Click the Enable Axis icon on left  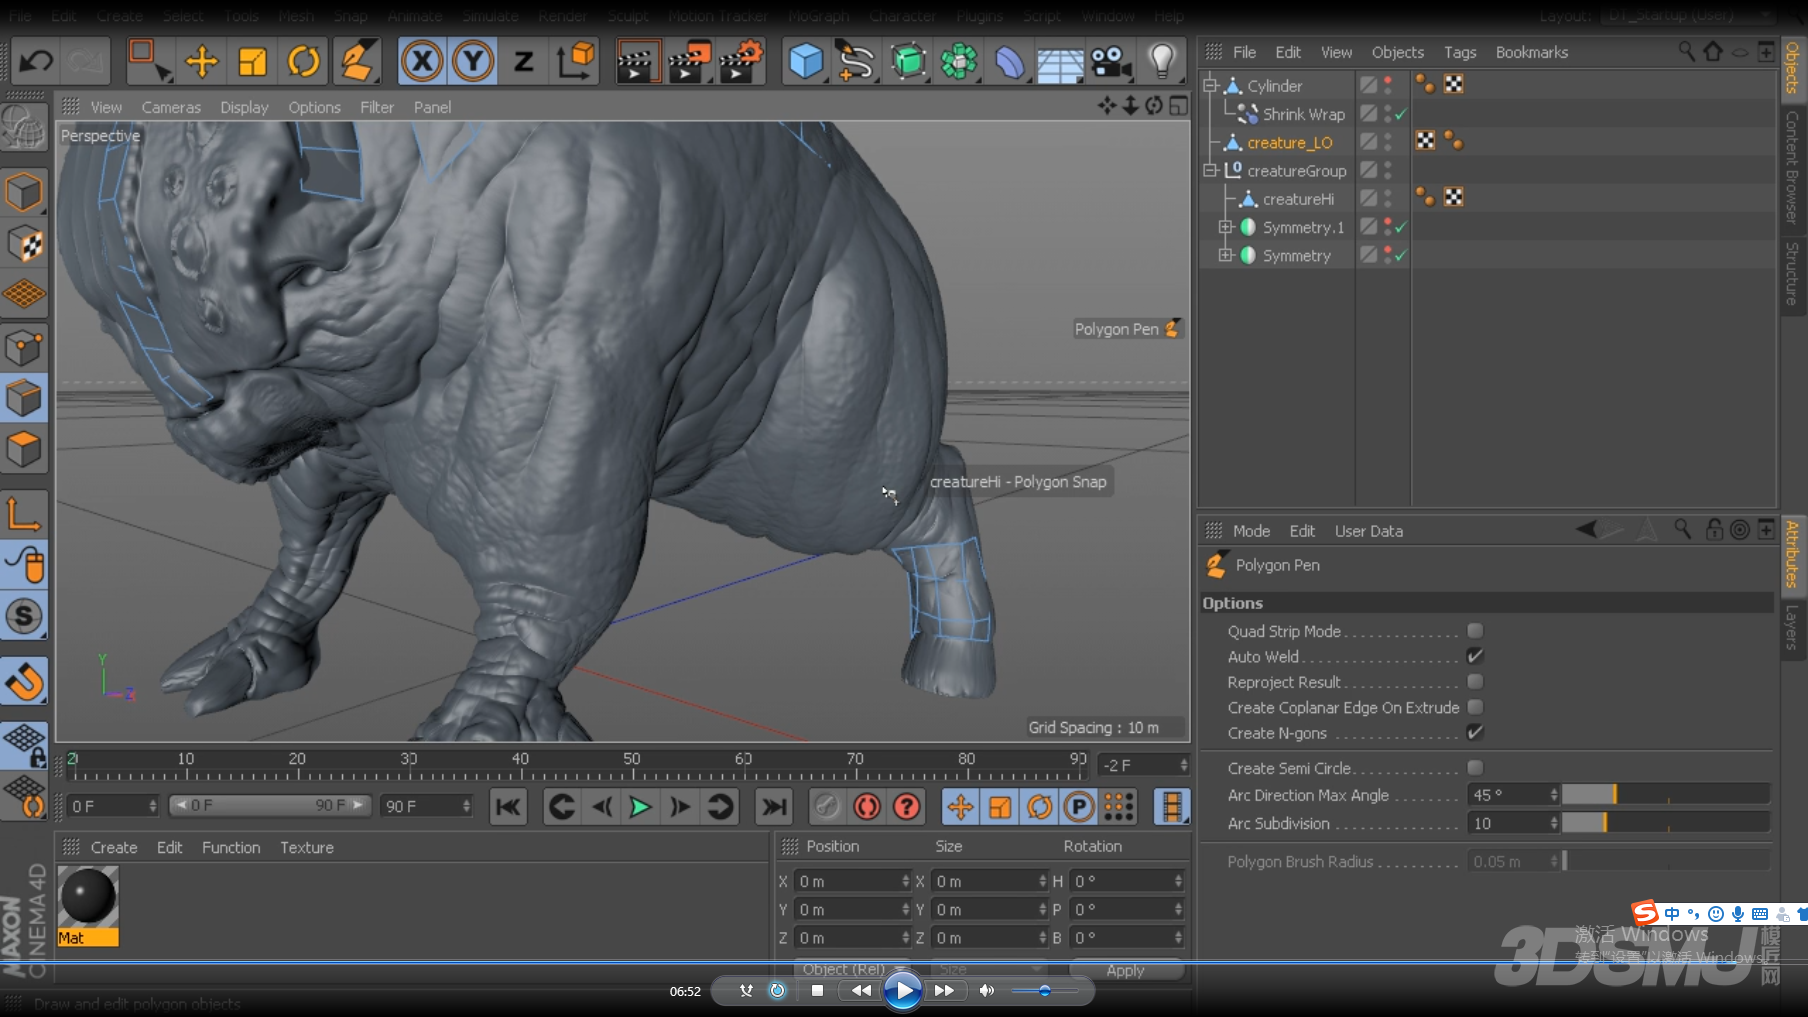24,514
